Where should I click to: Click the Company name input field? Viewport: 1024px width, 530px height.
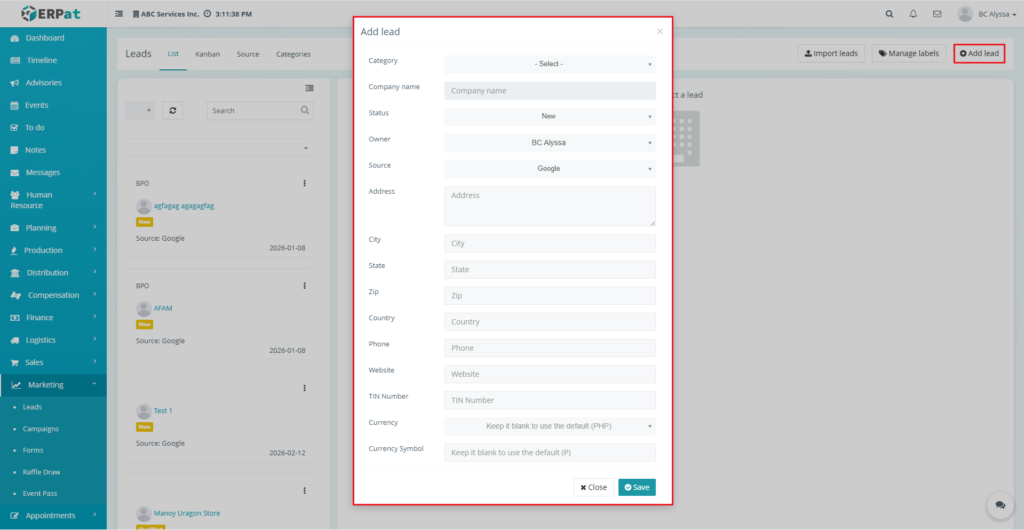tap(549, 91)
